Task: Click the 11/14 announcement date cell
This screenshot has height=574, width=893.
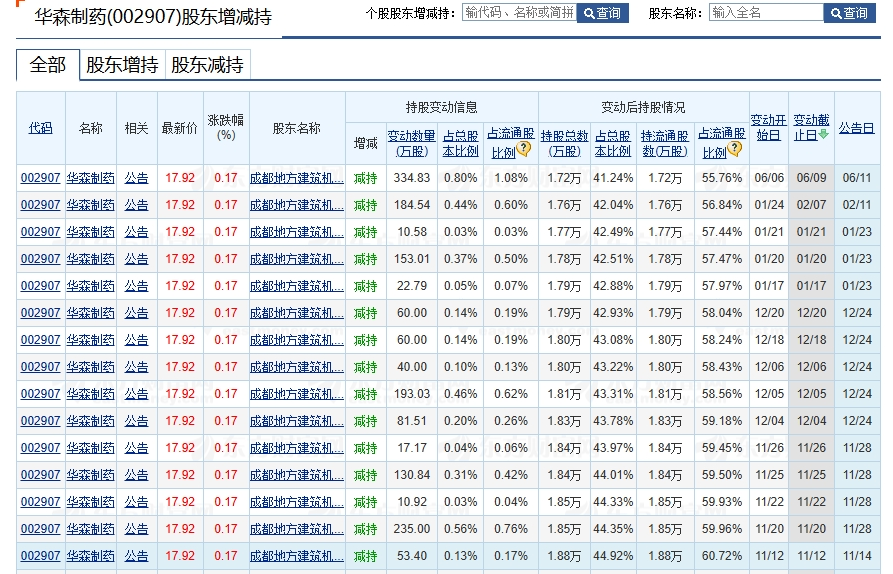Action: tap(857, 555)
